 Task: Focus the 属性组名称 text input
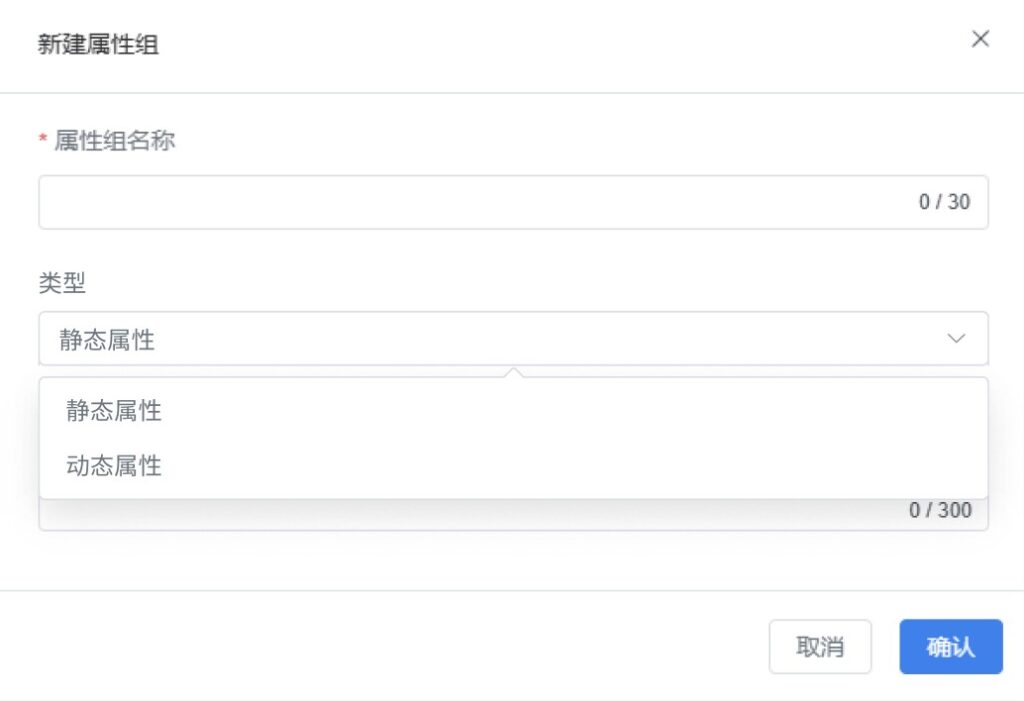point(470,202)
